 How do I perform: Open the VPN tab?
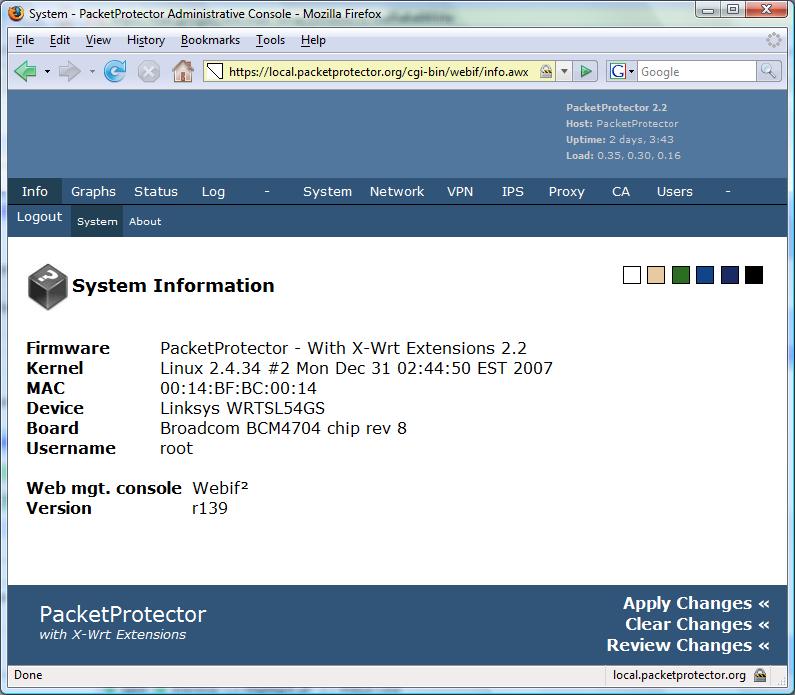click(460, 192)
